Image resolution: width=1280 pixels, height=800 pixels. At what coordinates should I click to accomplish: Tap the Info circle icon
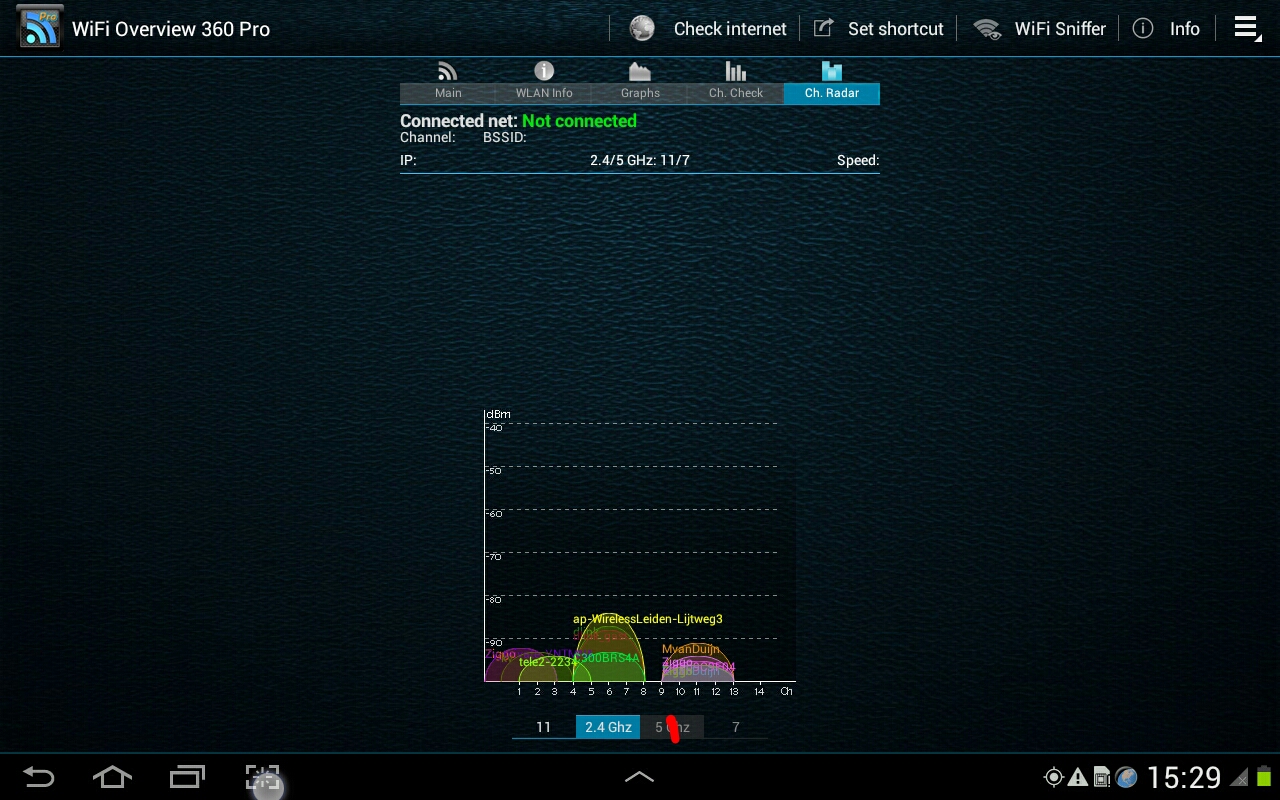pyautogui.click(x=1142, y=29)
